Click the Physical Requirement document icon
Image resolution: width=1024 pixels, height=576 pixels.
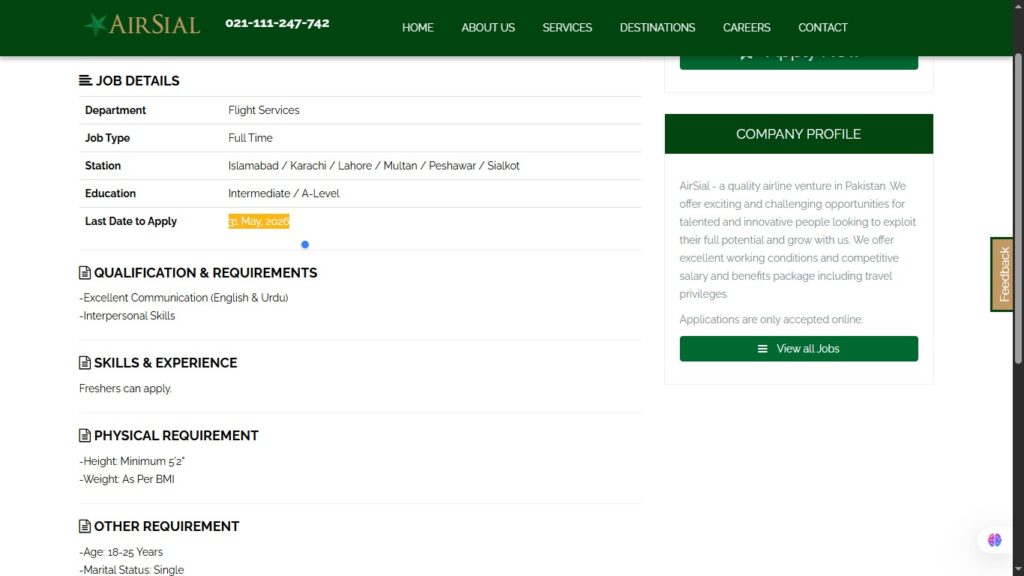[85, 436]
